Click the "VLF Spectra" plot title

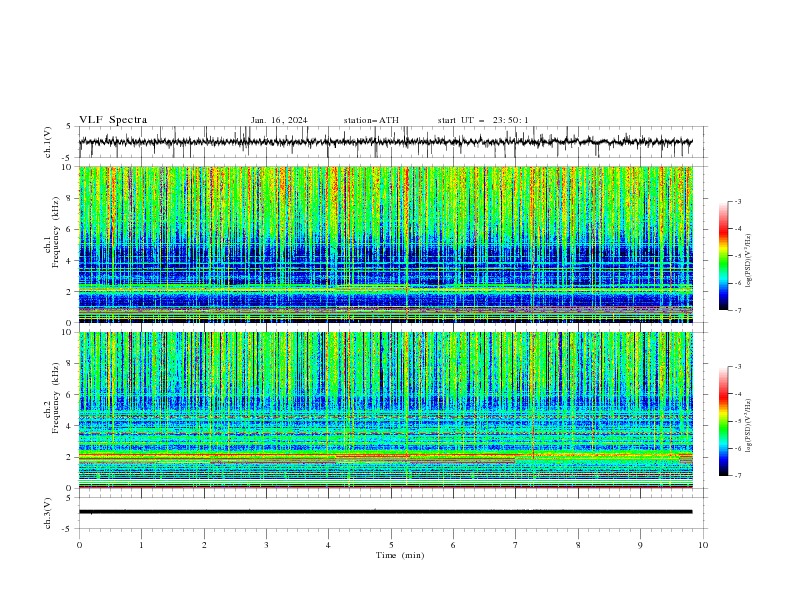(113, 120)
